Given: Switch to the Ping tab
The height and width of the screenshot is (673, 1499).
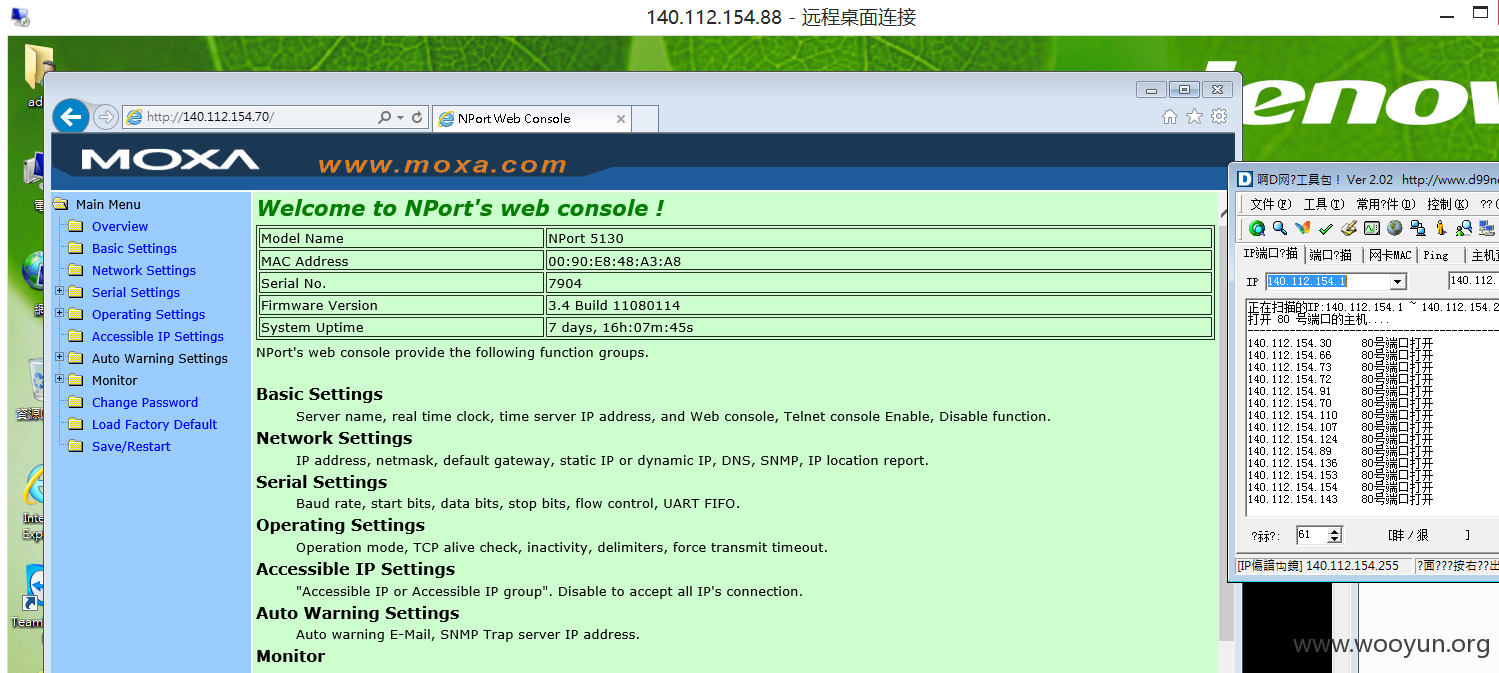Looking at the screenshot, I should pos(1436,256).
